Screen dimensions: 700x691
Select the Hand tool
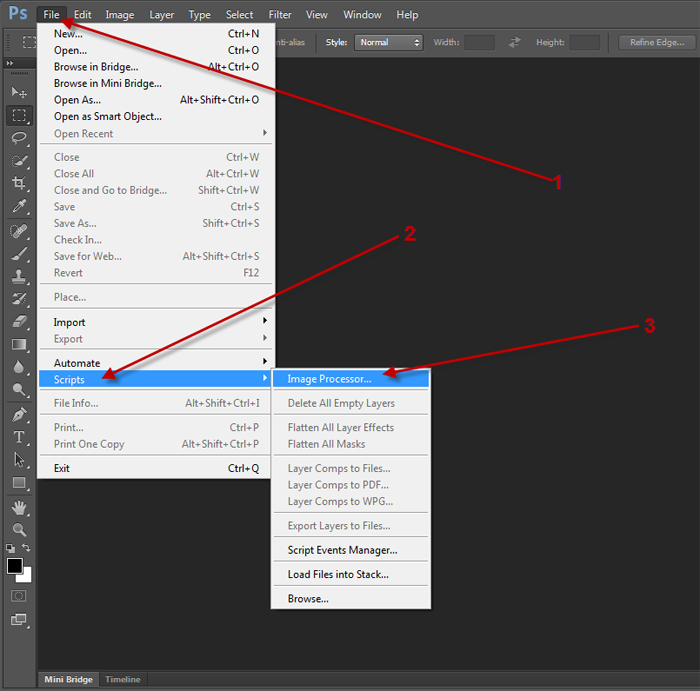point(19,508)
